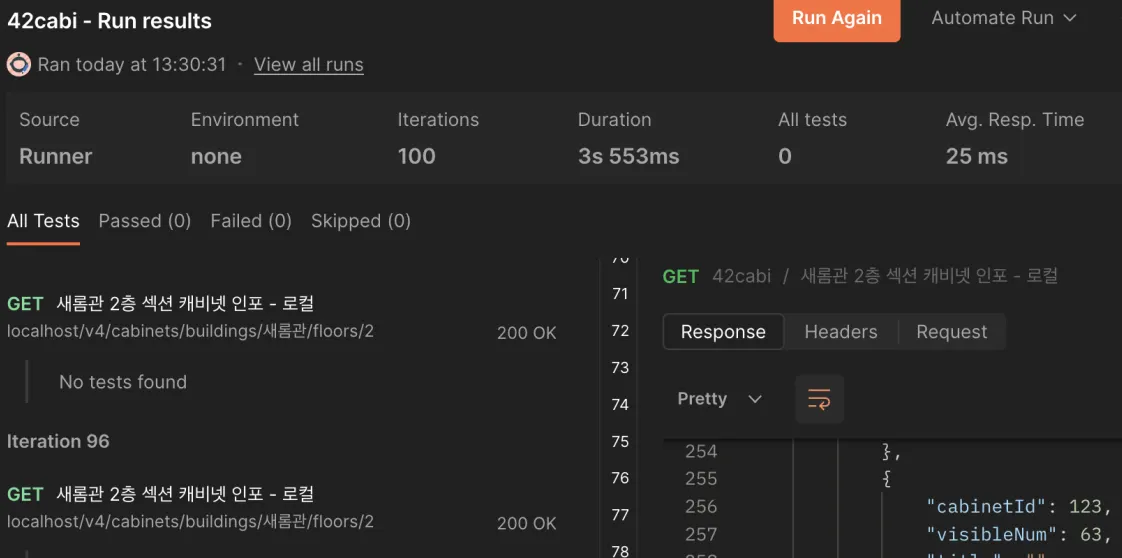Switch to the All Tests tab
Viewport: 1122px width, 558px height.
43,221
